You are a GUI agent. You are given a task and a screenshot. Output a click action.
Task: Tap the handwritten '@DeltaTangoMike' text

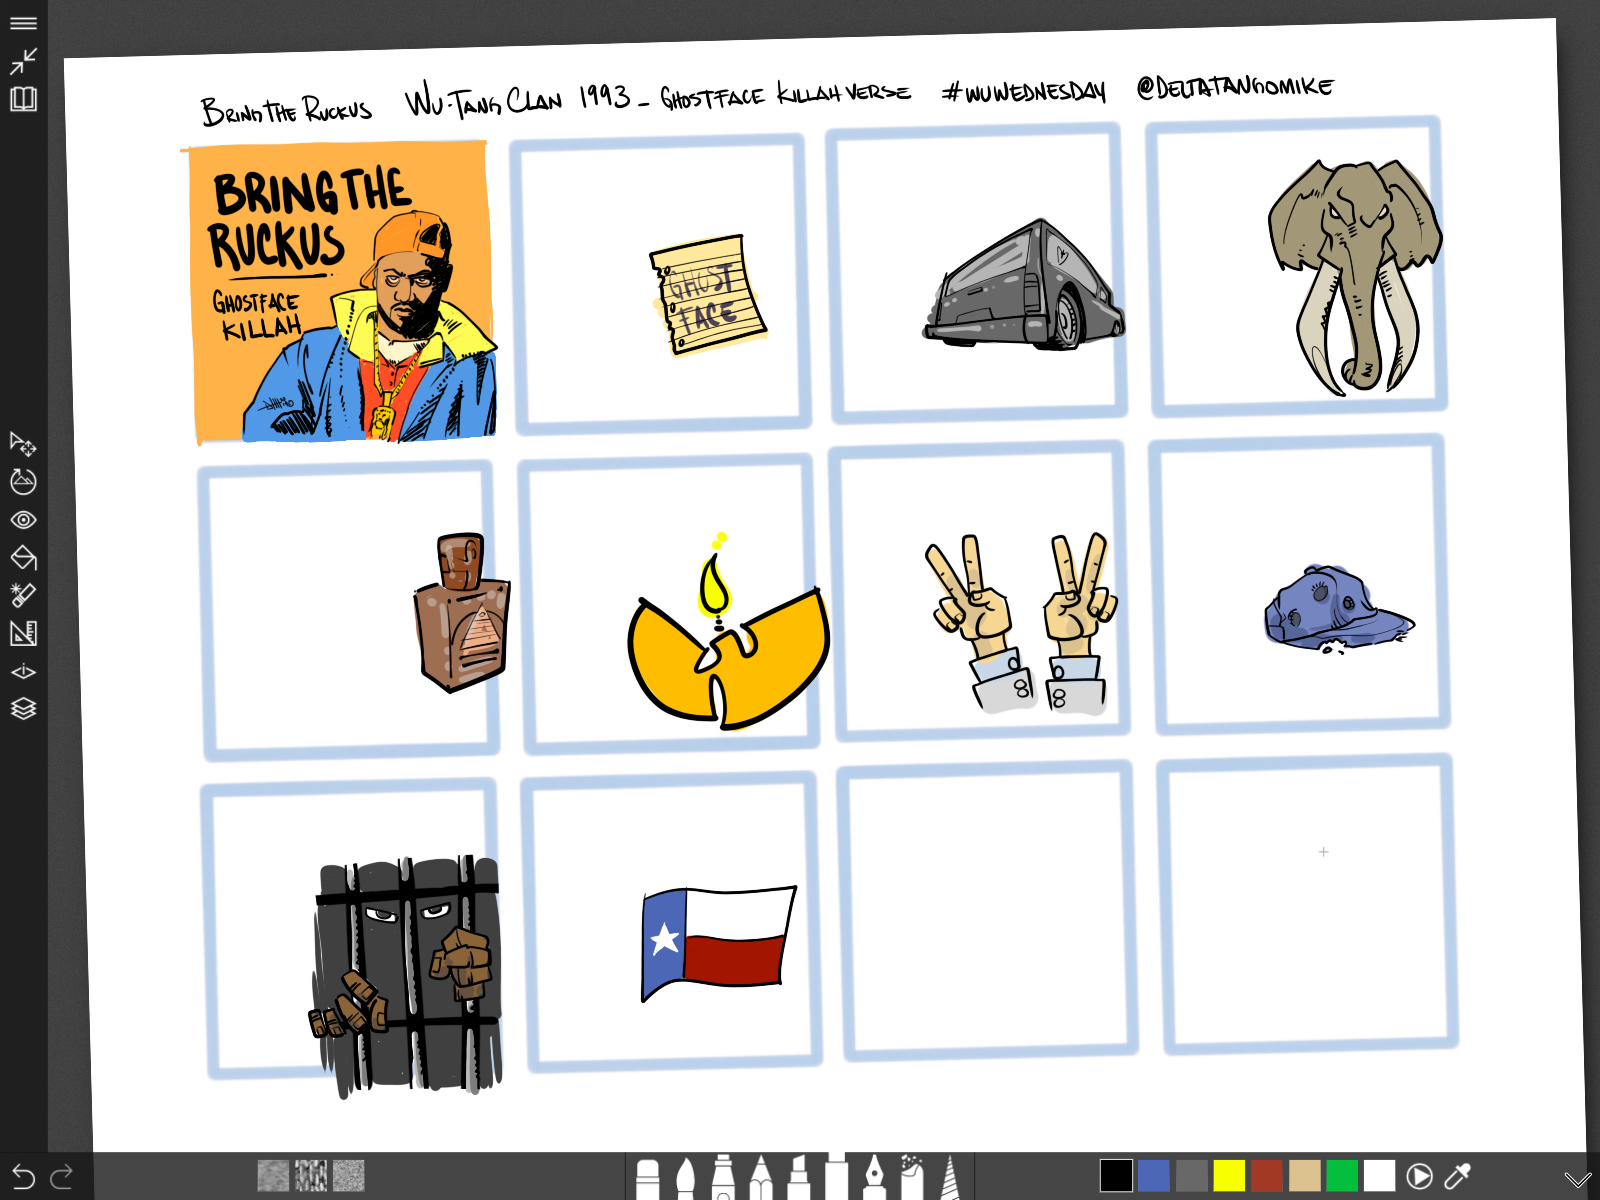click(x=1235, y=87)
